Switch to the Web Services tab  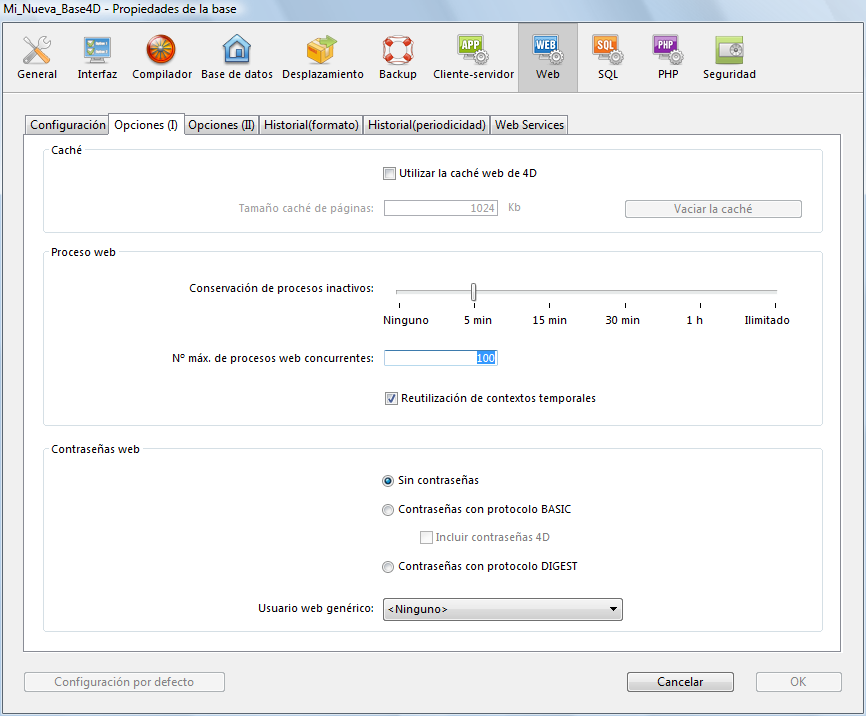click(x=530, y=125)
